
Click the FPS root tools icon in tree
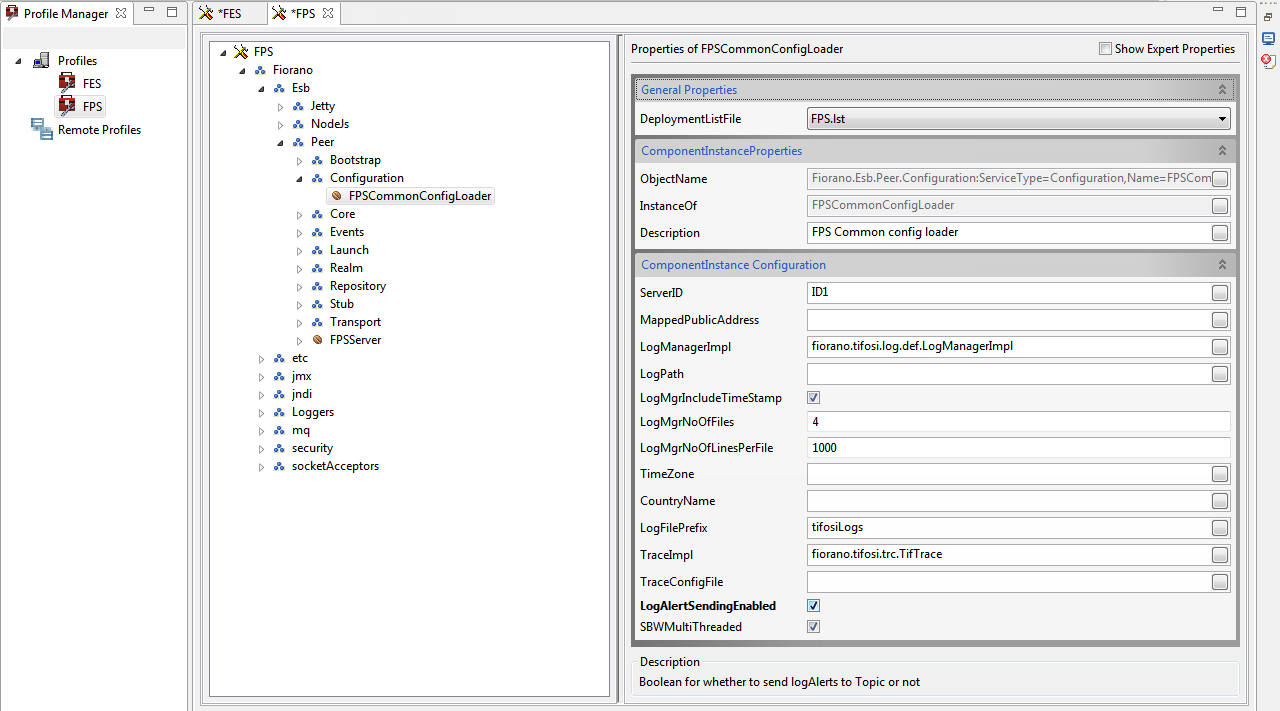[x=241, y=51]
